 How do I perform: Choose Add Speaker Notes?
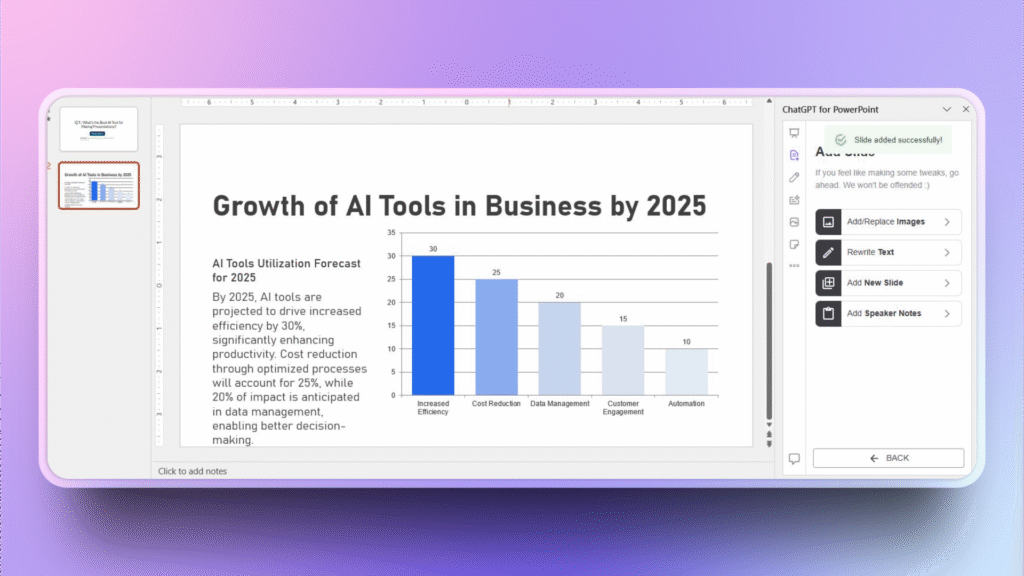tap(888, 313)
